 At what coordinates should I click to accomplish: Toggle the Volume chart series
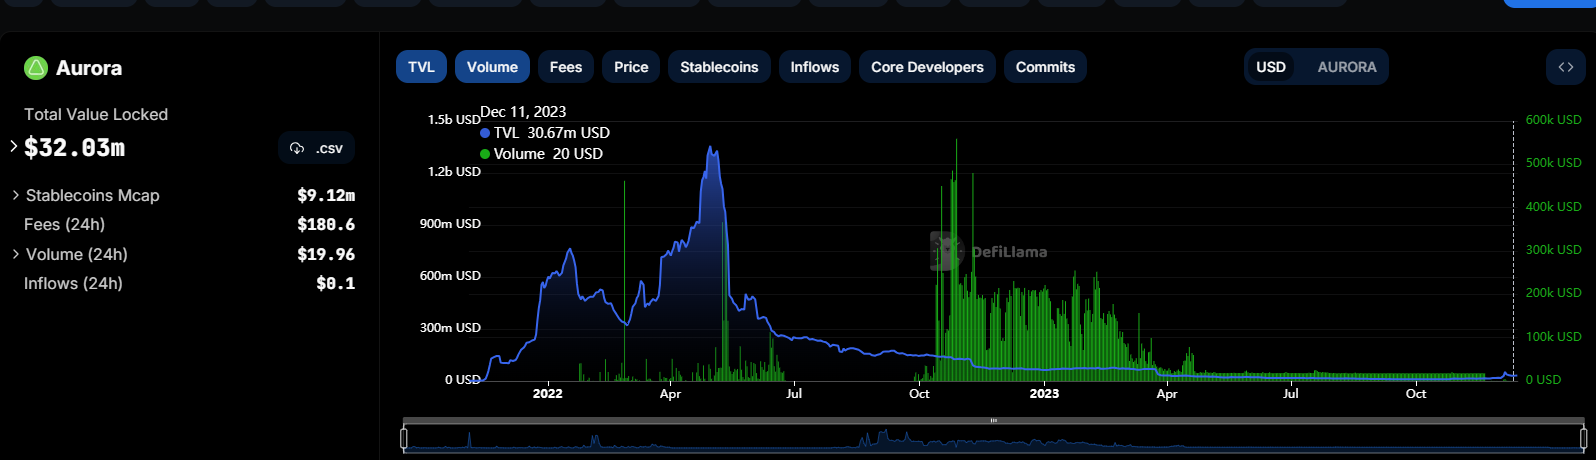tap(492, 67)
